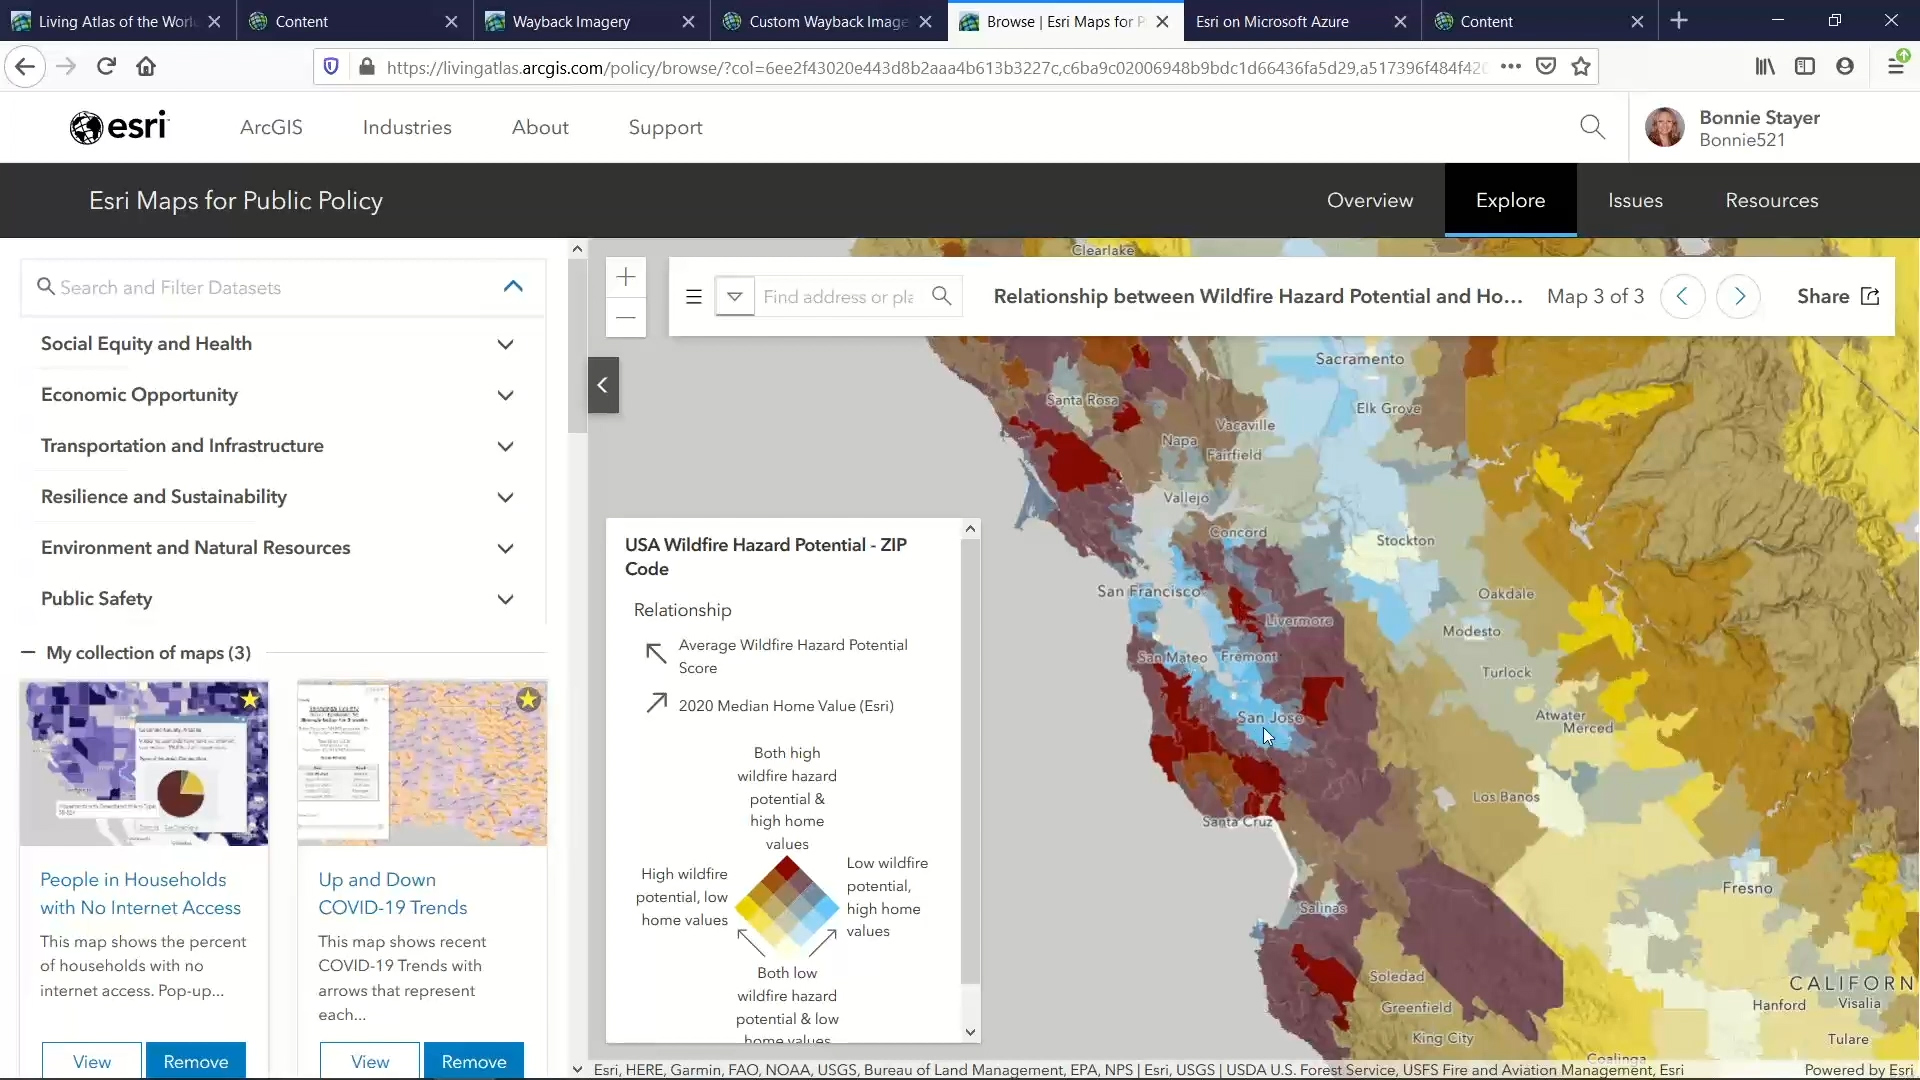Open the map hamburger menu
The image size is (1920, 1080).
[694, 296]
